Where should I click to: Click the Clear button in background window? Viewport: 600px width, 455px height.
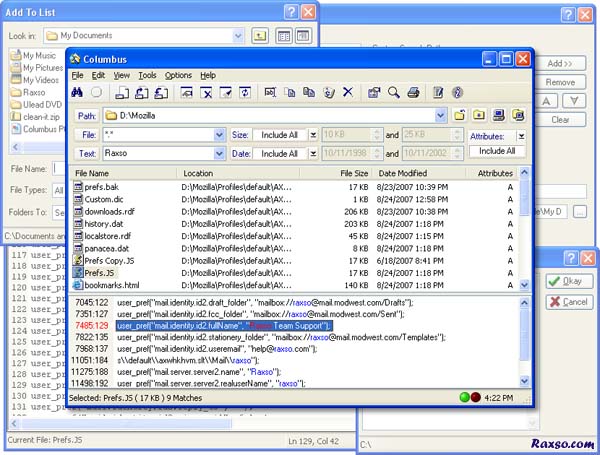coord(560,120)
